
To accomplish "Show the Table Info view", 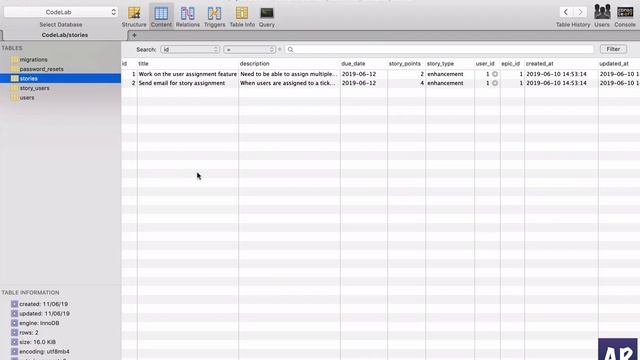I will point(242,17).
